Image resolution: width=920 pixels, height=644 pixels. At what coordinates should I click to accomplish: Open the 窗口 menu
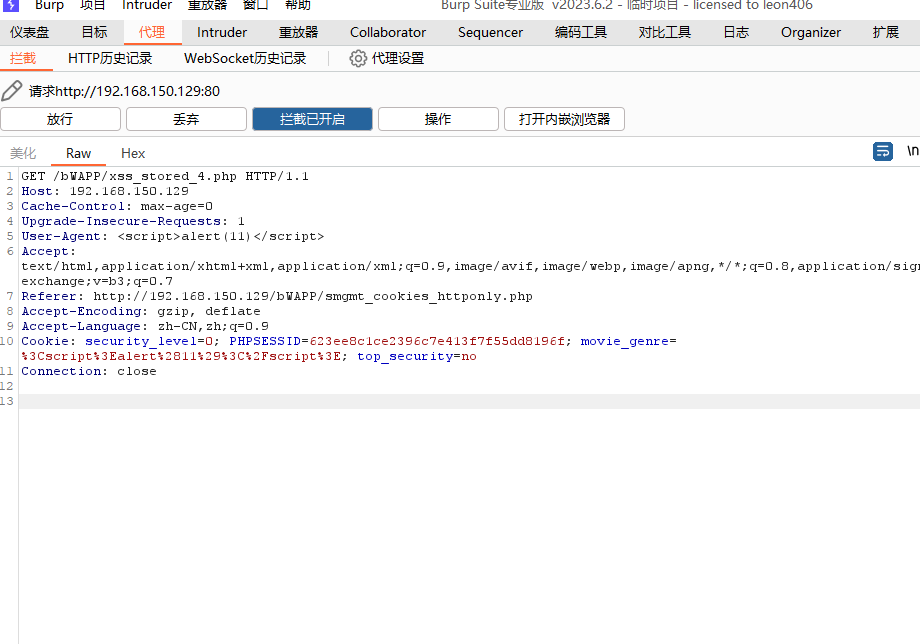(x=256, y=5)
